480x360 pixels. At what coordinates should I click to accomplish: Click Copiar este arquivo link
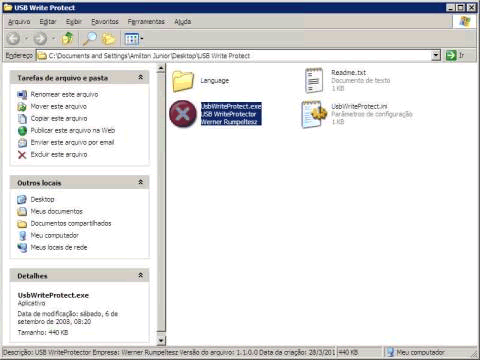tap(59, 119)
